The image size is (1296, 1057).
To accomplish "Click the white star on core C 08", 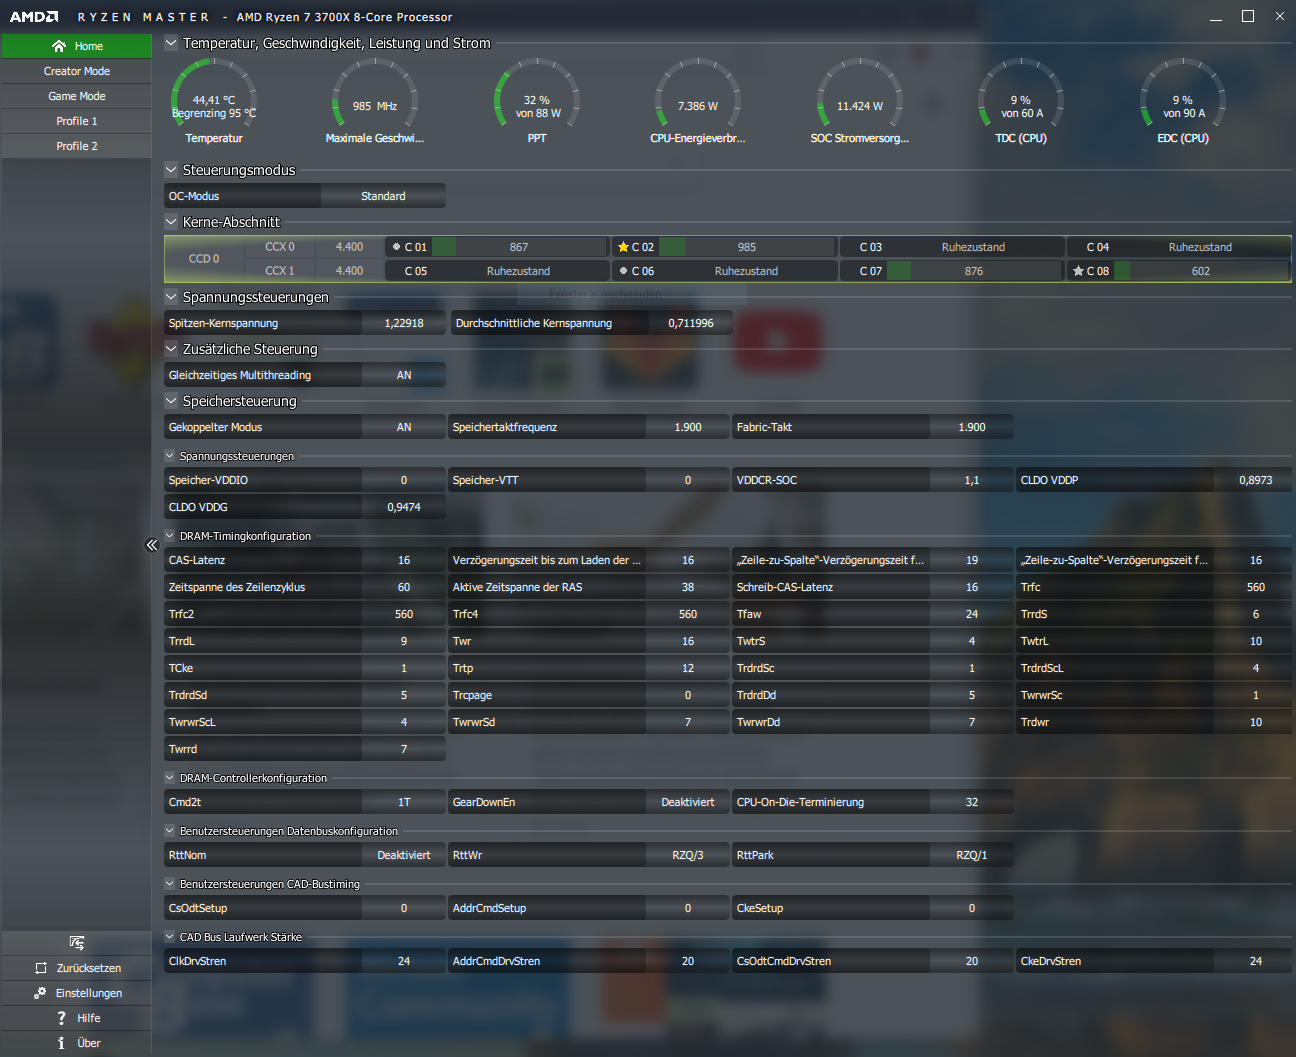I will pos(1078,271).
